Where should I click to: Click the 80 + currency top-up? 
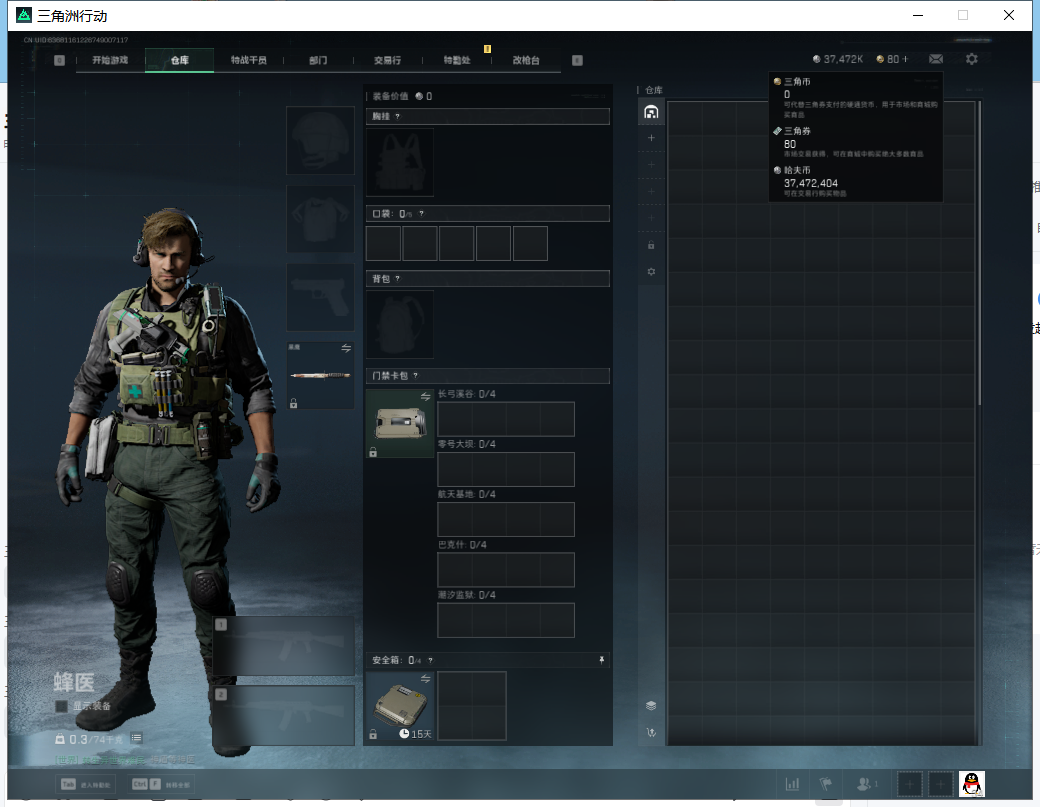(892, 59)
